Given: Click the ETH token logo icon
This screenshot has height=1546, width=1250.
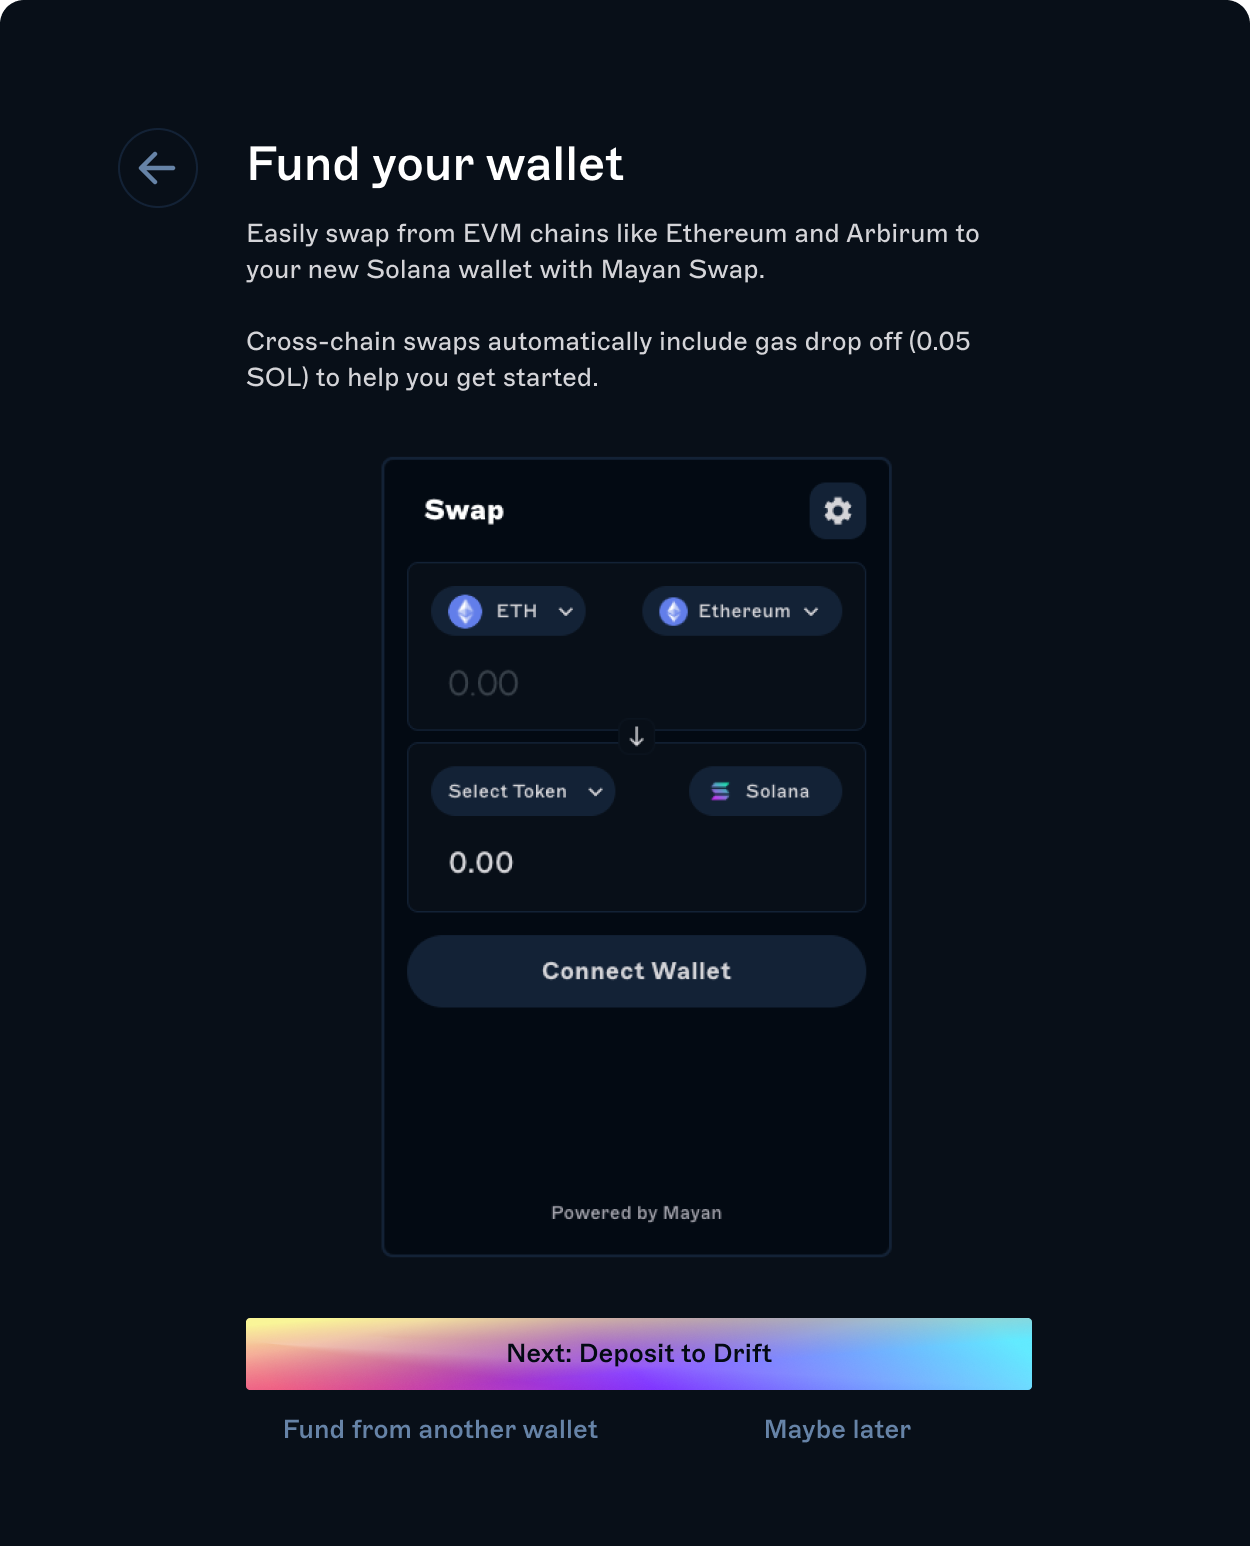Looking at the screenshot, I should (x=465, y=611).
